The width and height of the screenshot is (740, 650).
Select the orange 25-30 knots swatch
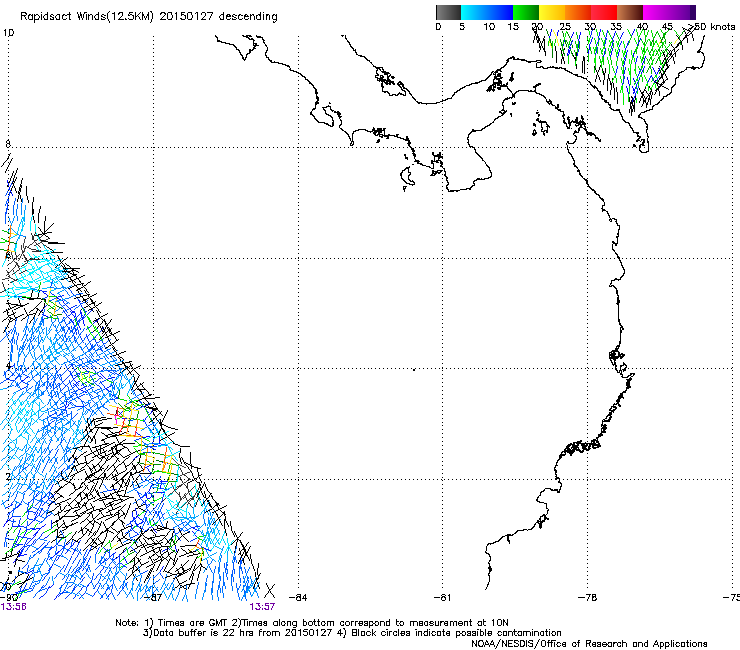[x=578, y=12]
